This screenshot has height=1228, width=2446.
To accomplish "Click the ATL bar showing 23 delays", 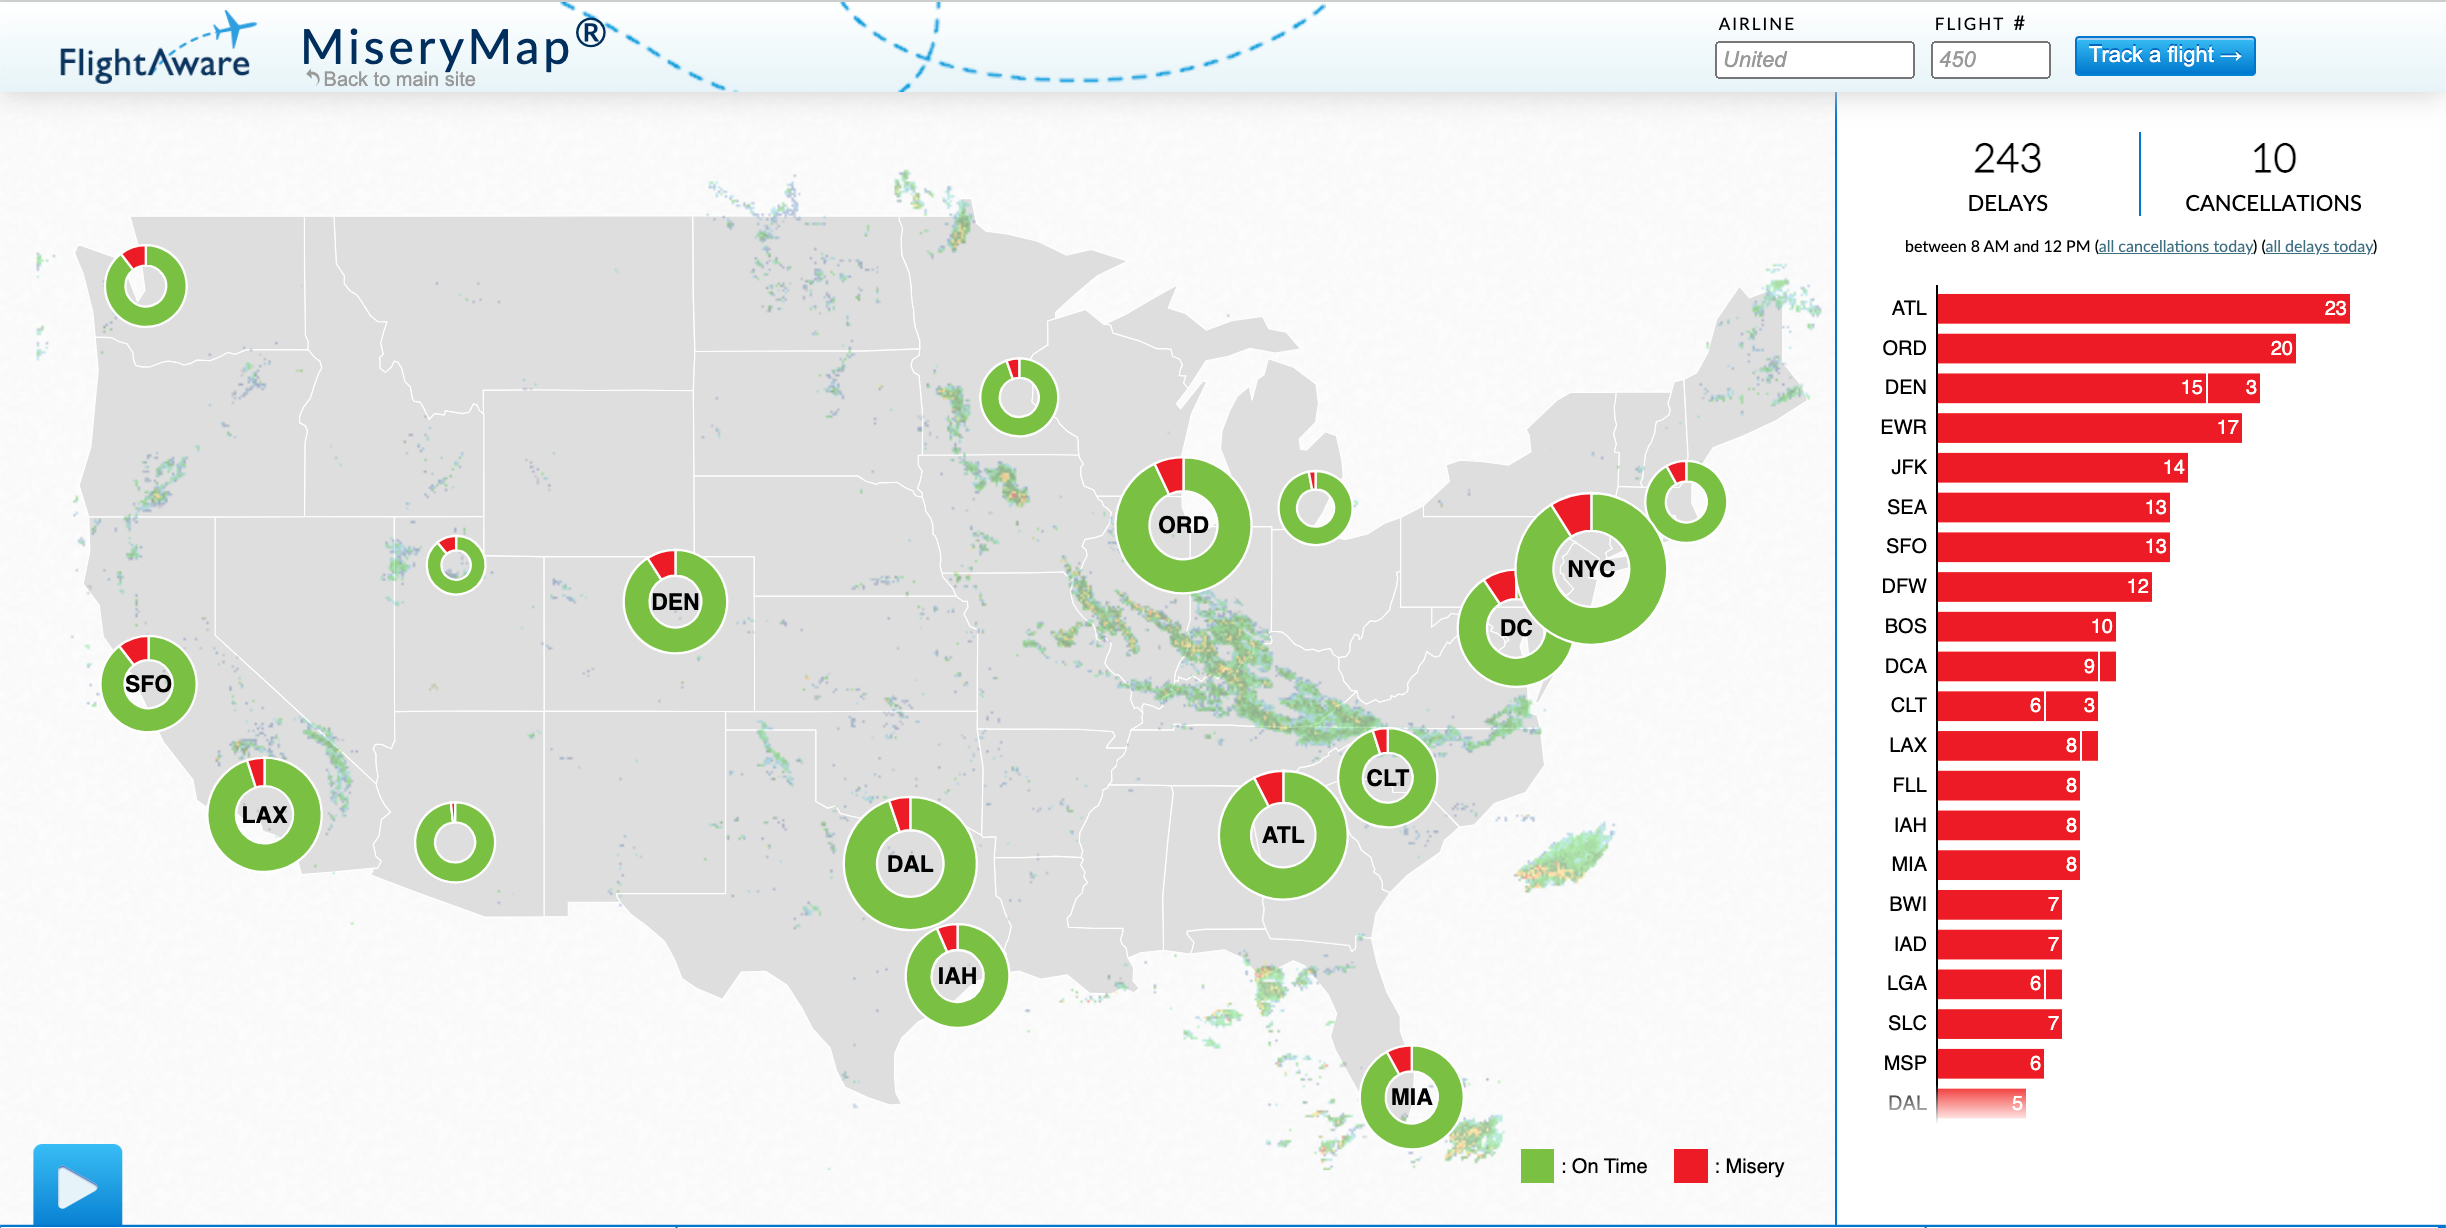I will (x=2143, y=308).
